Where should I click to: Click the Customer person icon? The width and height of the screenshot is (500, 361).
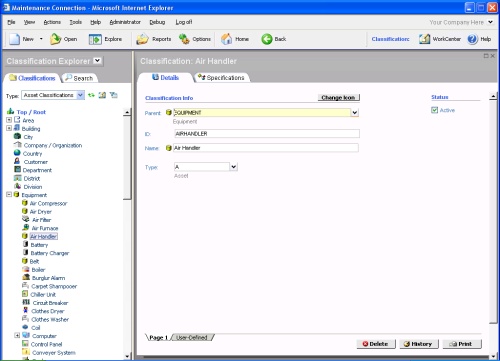click(x=17, y=161)
